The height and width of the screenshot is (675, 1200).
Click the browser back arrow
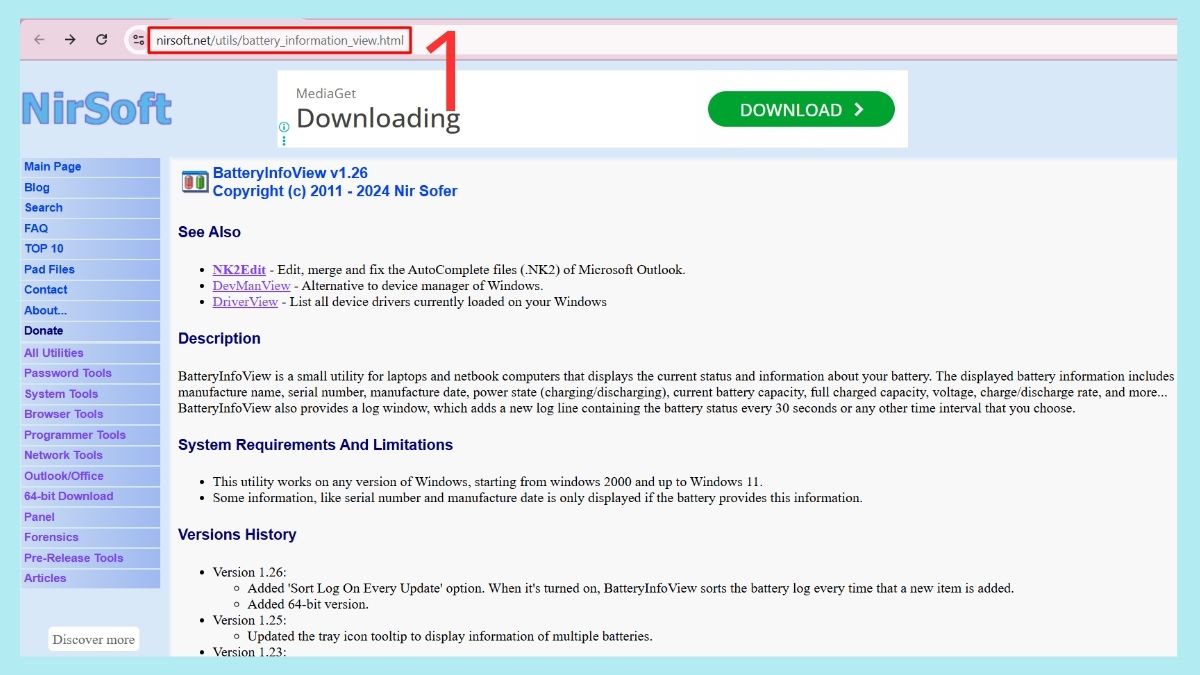tap(39, 40)
